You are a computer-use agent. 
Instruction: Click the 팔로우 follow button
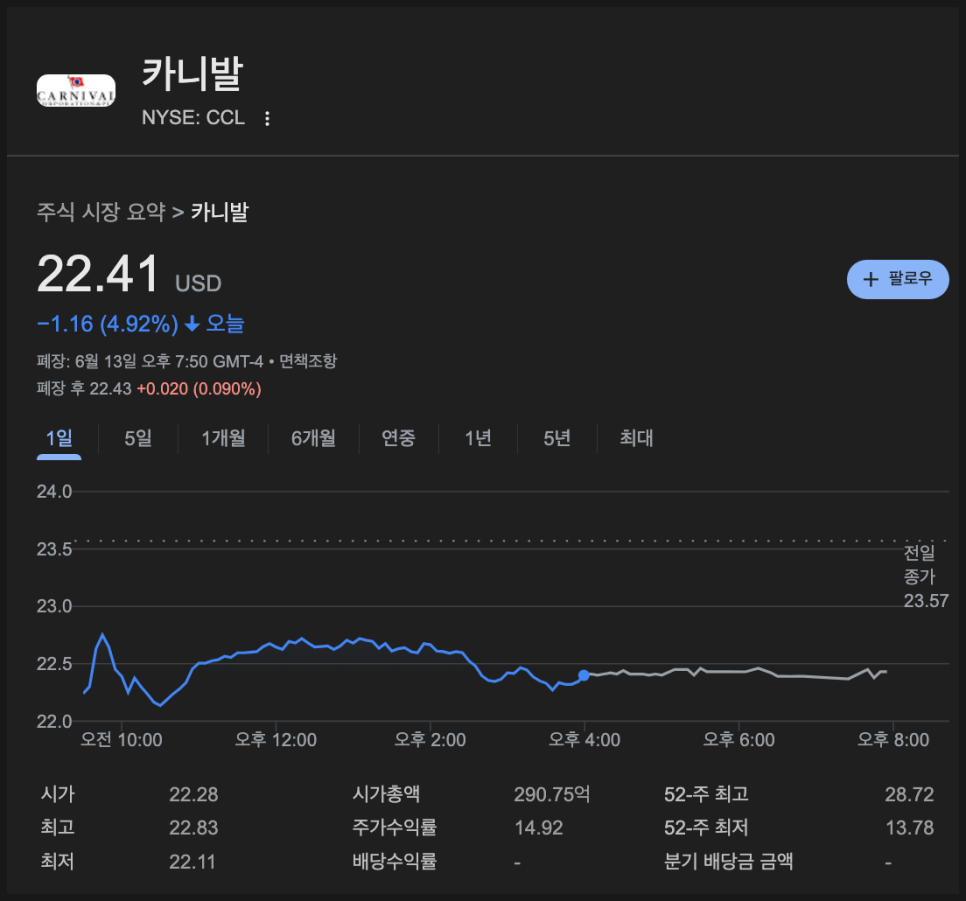click(x=898, y=279)
